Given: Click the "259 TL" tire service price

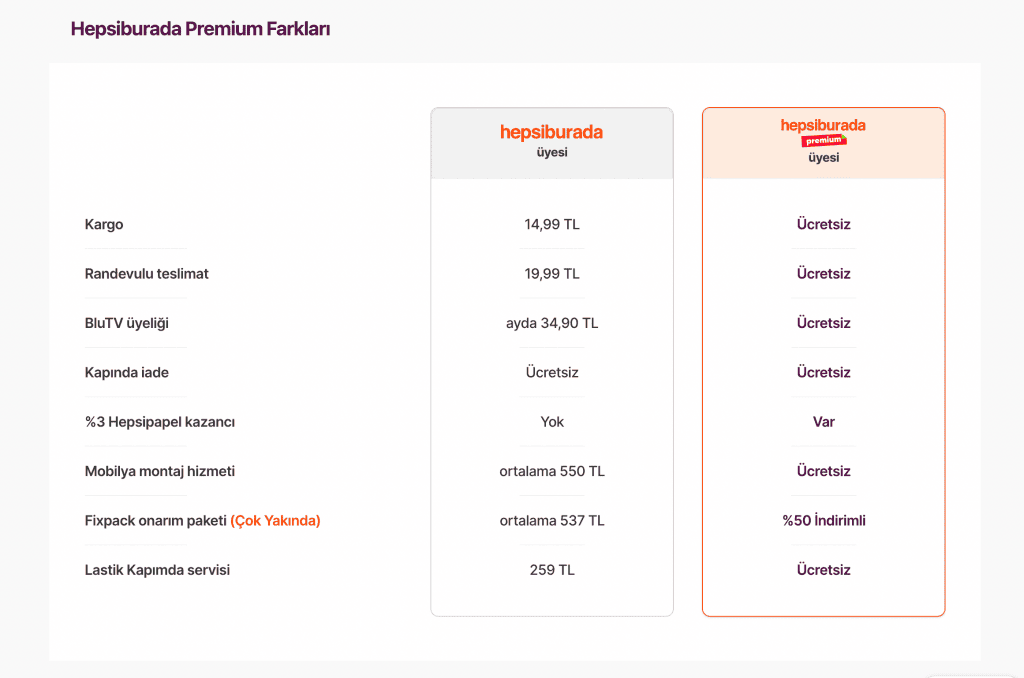Looking at the screenshot, I should point(552,570).
